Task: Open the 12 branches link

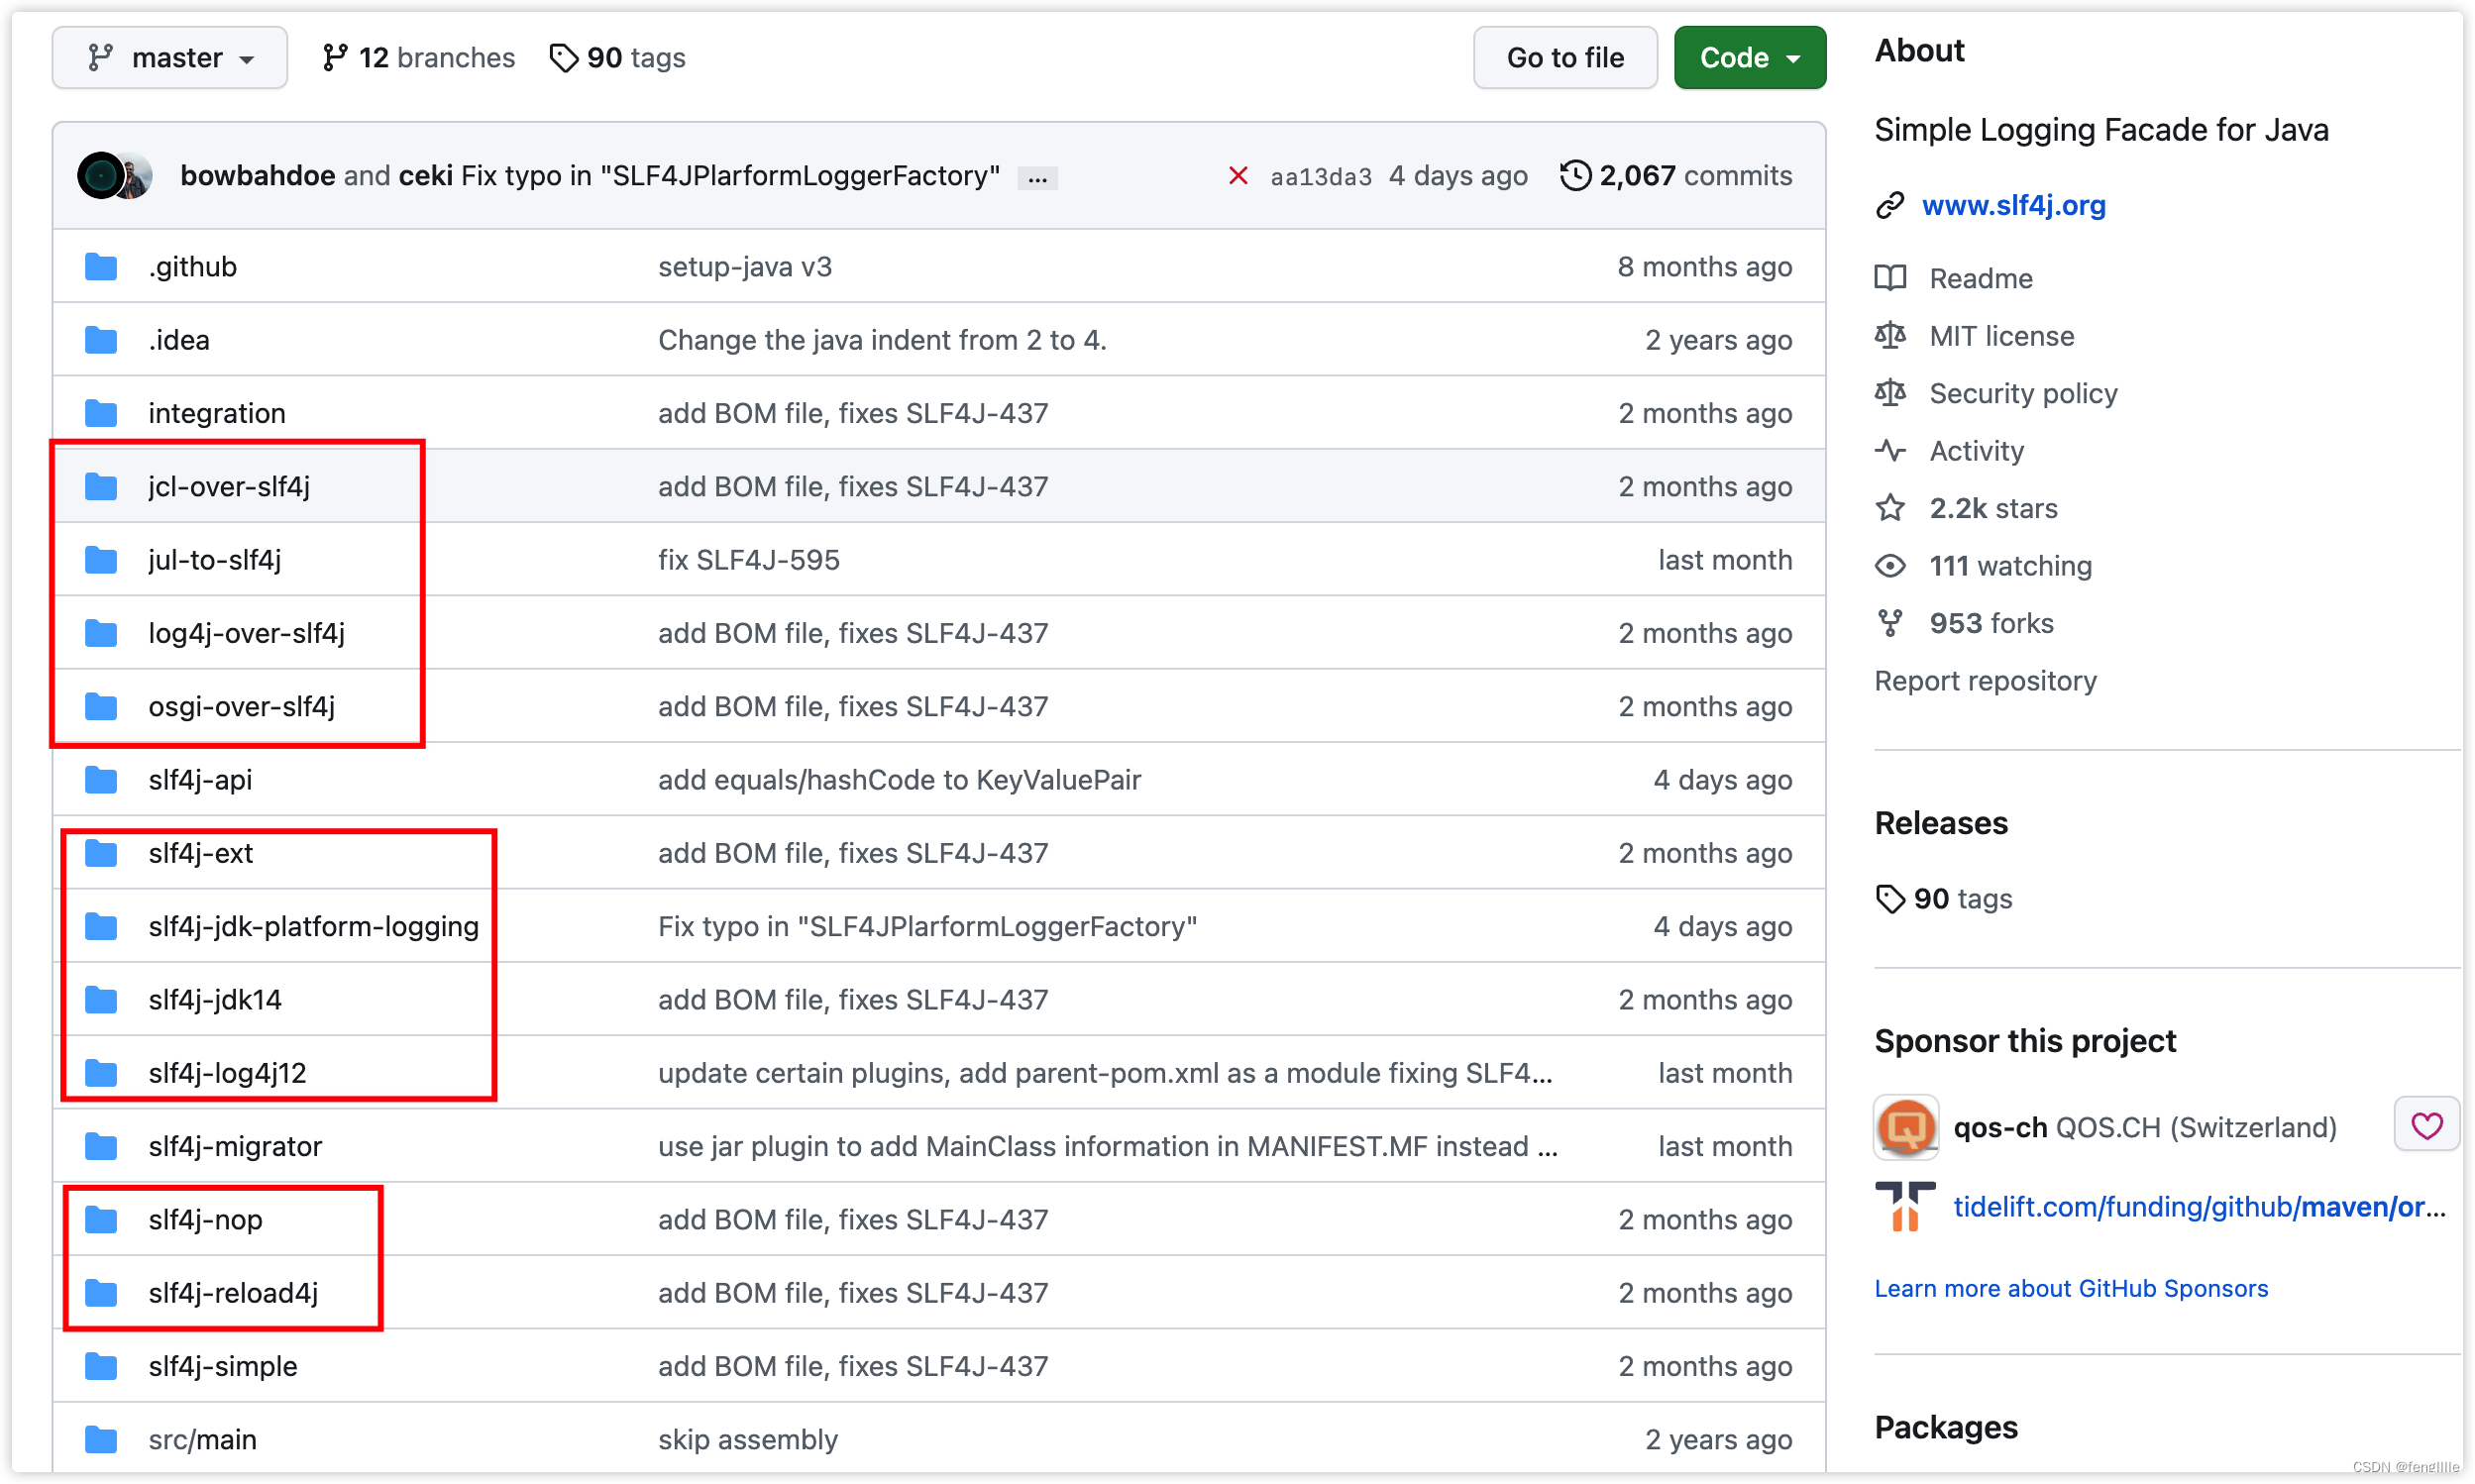Action: (x=418, y=58)
